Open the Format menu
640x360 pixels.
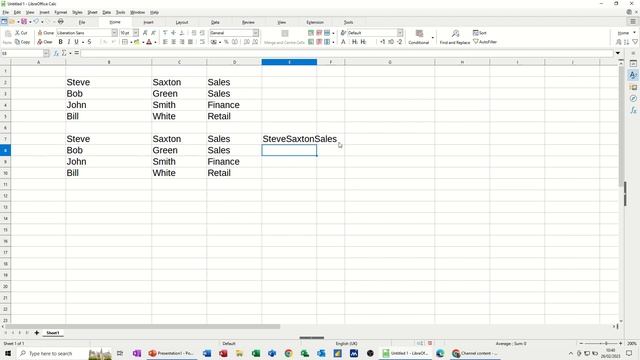61,12
